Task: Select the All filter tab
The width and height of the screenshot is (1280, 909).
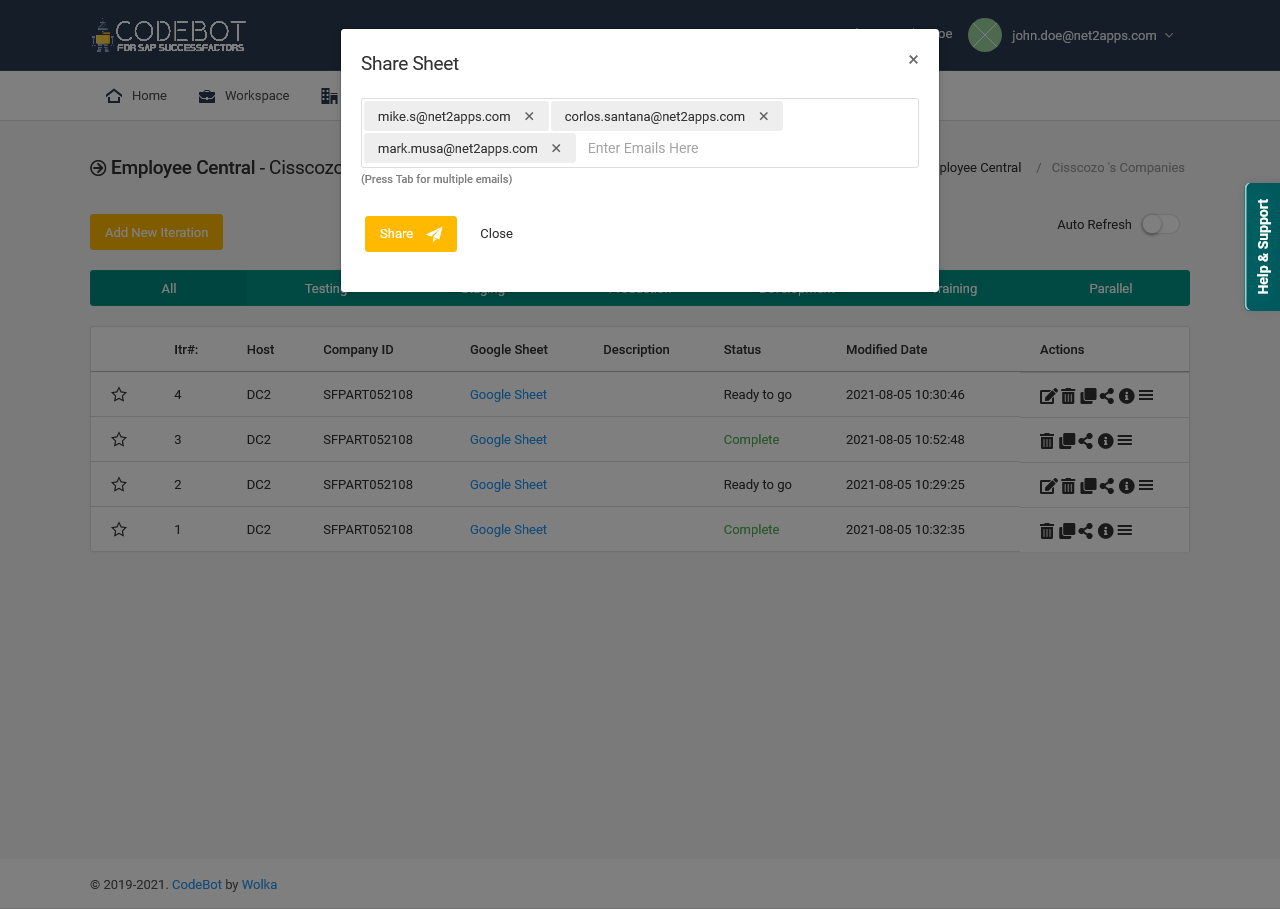Action: click(168, 288)
